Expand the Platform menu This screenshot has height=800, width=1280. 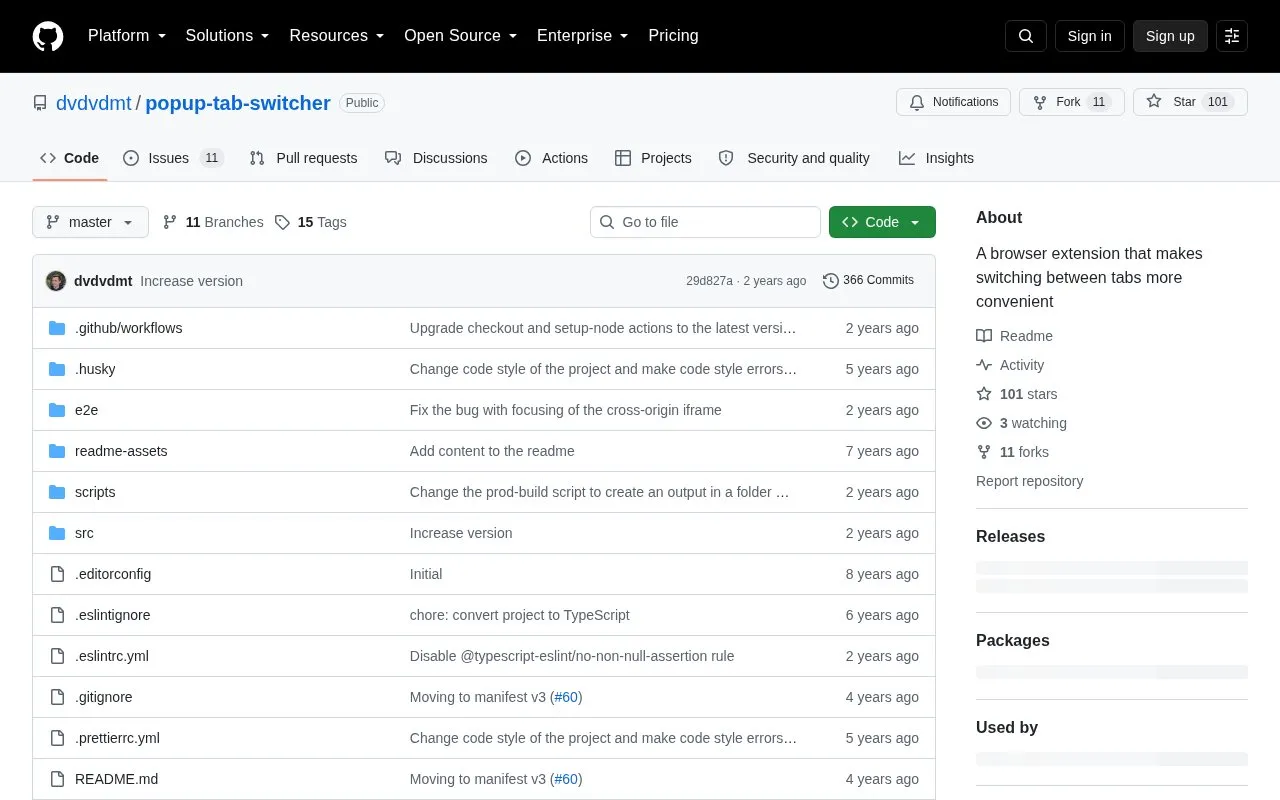pos(127,36)
